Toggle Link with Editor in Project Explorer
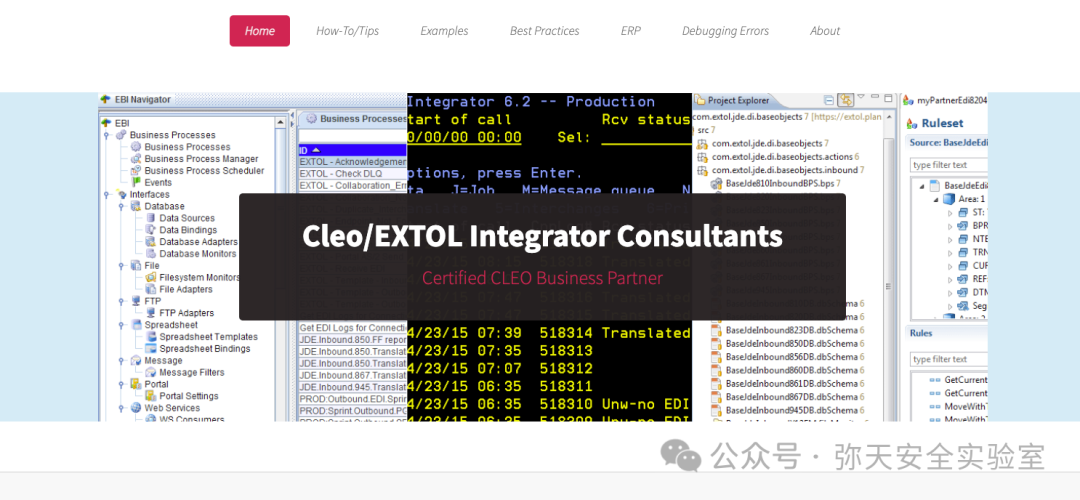This screenshot has height=500, width=1080. tap(846, 100)
